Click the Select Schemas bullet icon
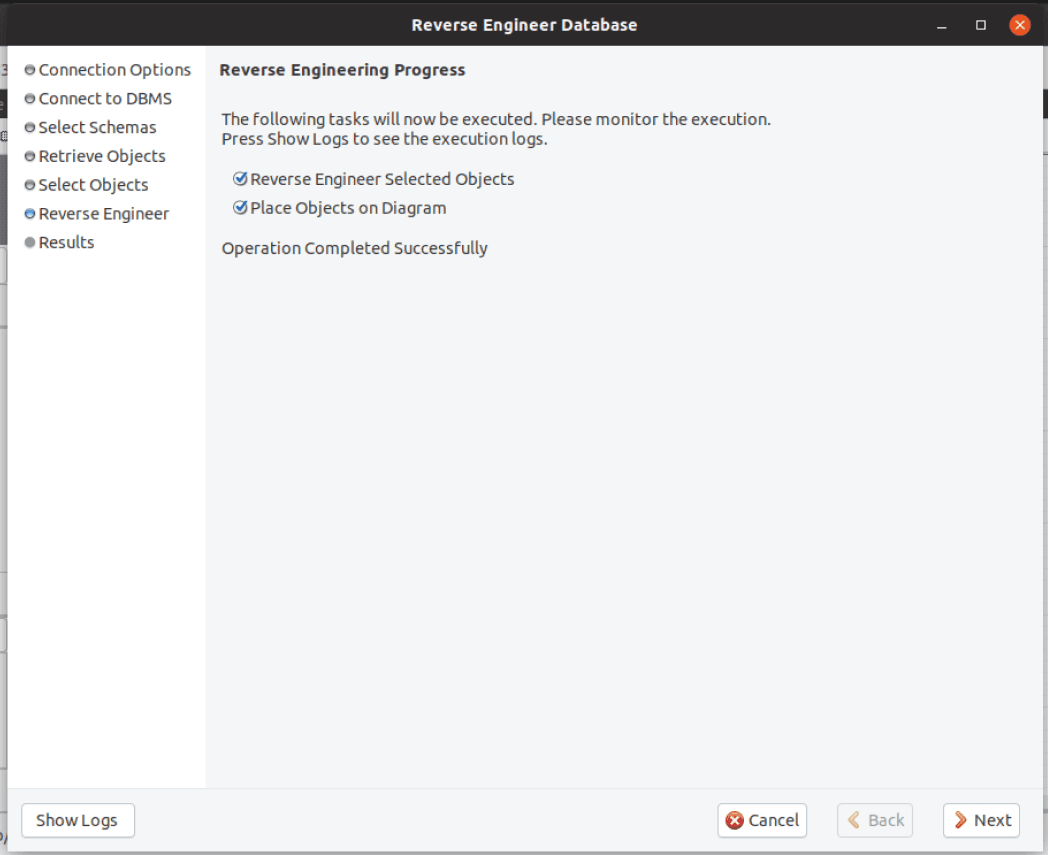The image size is (1048, 855). [30, 128]
